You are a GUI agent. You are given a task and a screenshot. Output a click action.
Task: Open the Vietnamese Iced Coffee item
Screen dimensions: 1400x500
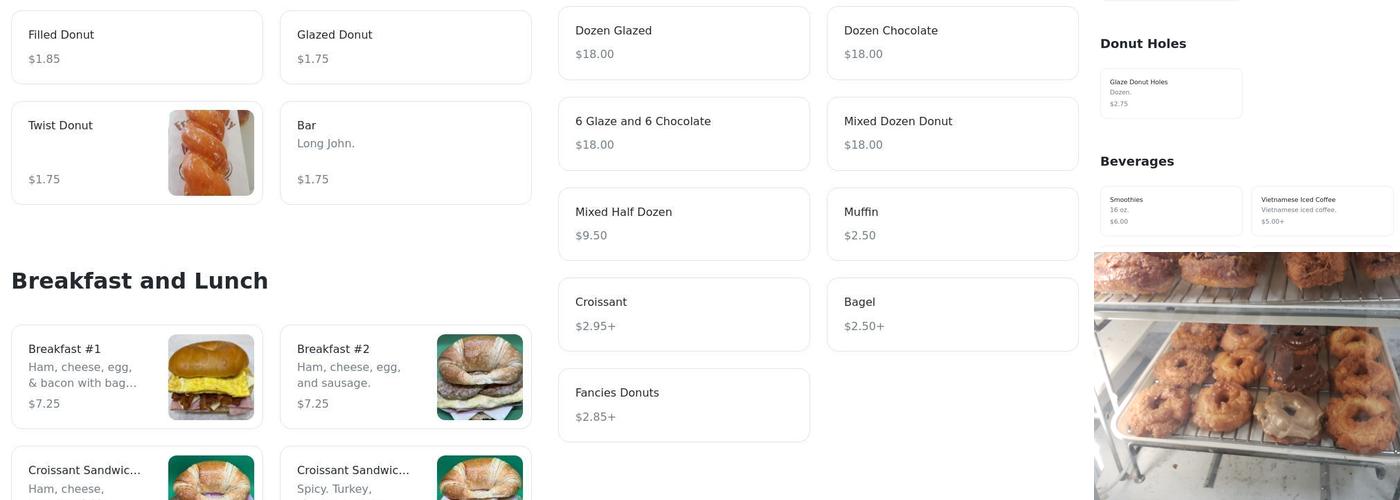point(1322,211)
